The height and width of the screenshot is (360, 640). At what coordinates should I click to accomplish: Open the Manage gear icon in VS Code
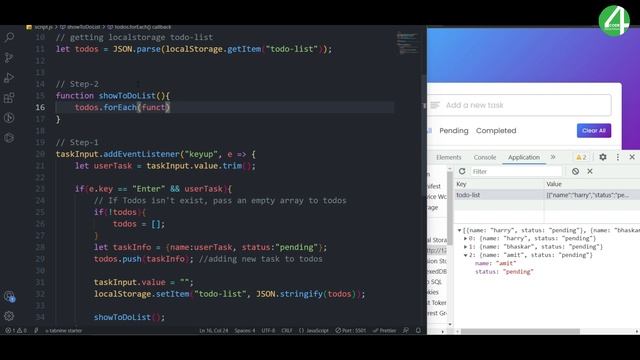(x=9, y=316)
